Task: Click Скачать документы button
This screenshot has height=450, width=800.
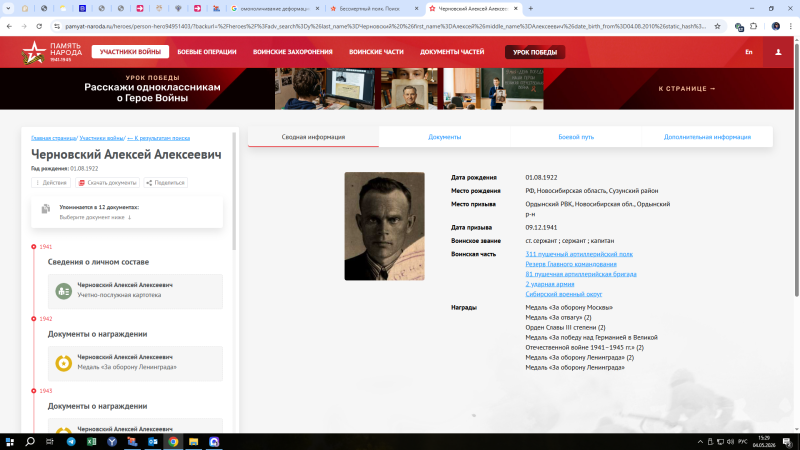Action: coord(107,183)
